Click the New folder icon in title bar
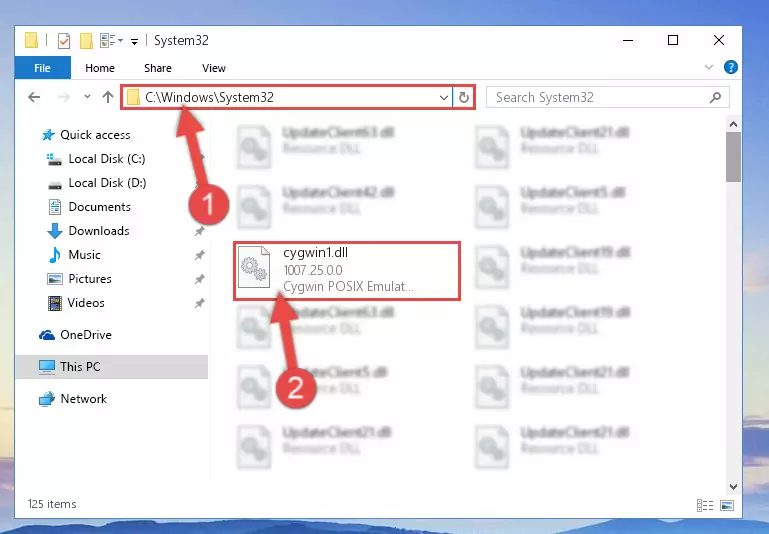 [x=86, y=41]
